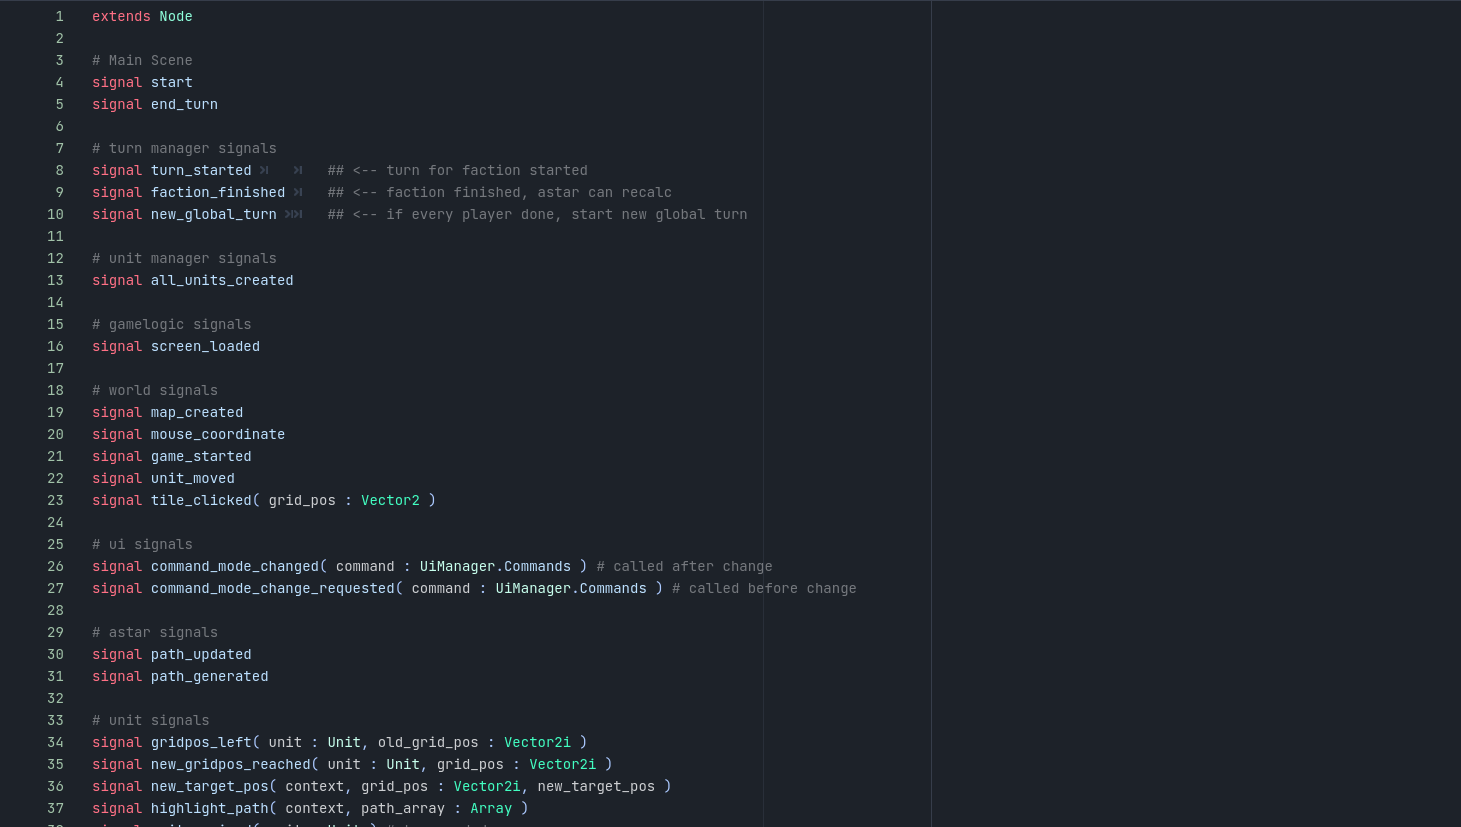
Task: Click the word "Node" after extends
Action: pyautogui.click(x=176, y=16)
